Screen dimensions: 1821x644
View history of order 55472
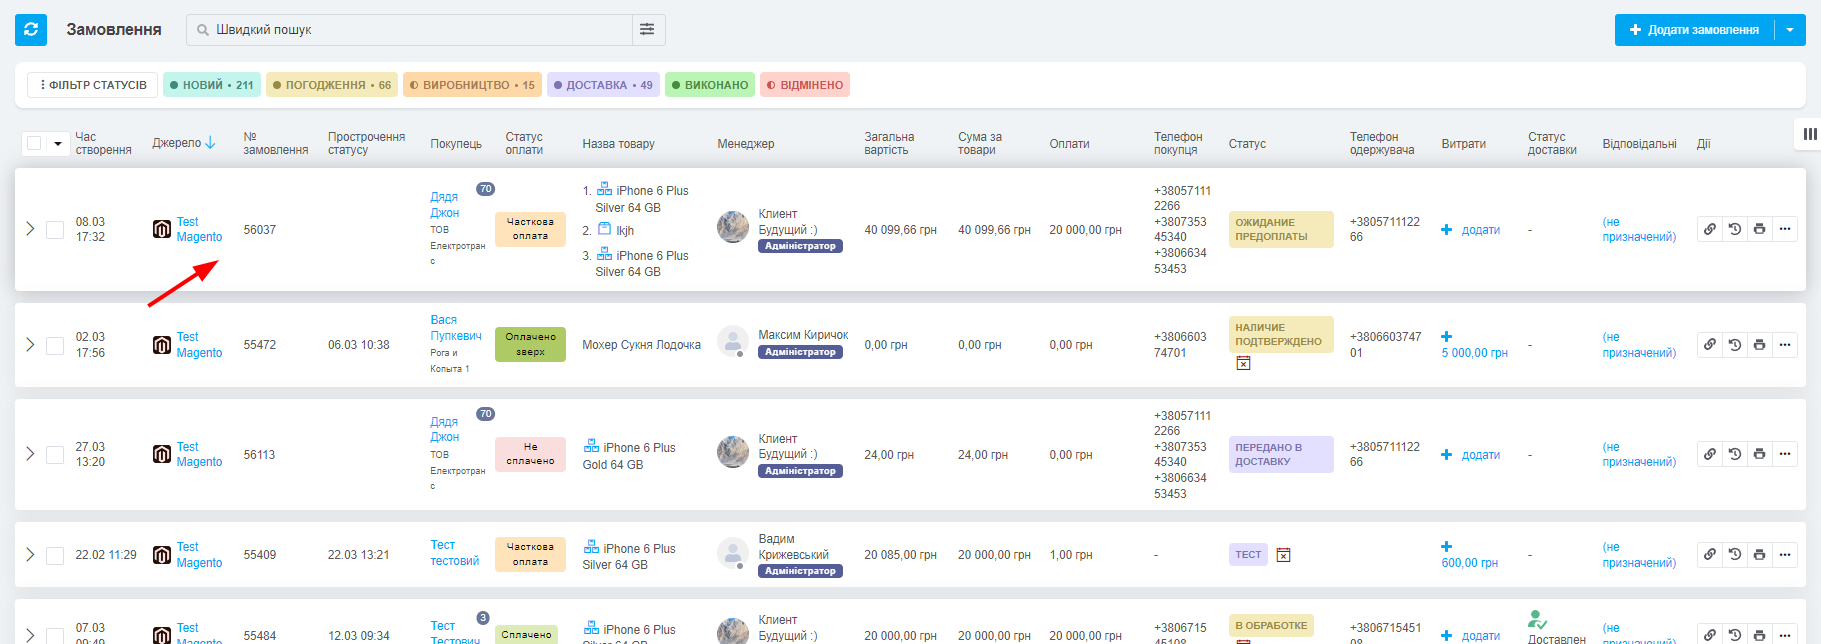(x=1735, y=345)
